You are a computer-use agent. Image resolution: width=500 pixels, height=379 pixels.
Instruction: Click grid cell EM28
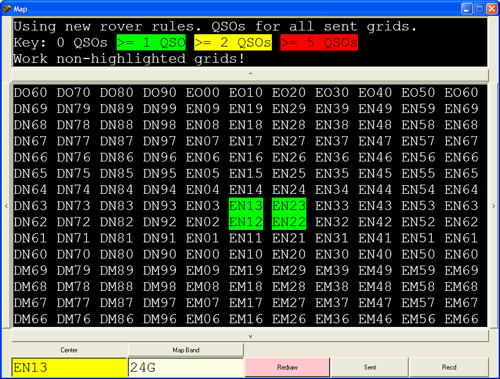tap(289, 287)
